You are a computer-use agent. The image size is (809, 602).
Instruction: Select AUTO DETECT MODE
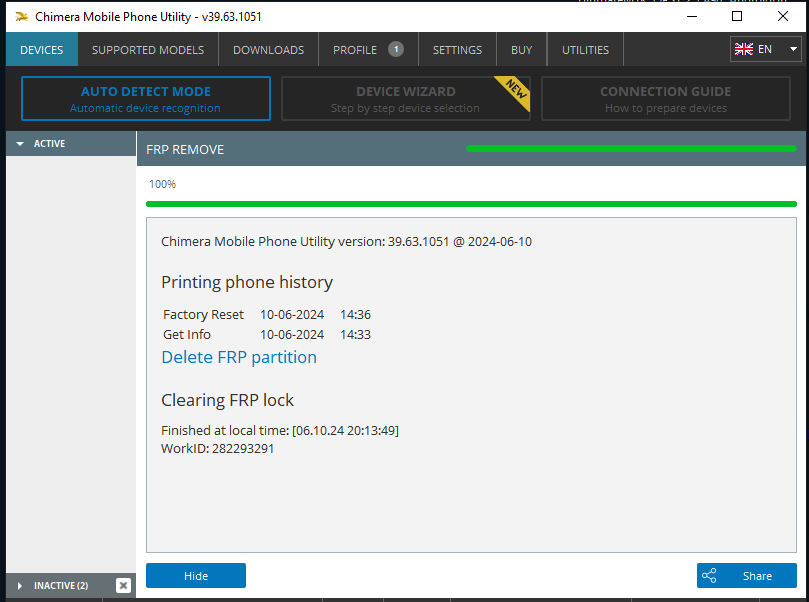click(x=146, y=99)
